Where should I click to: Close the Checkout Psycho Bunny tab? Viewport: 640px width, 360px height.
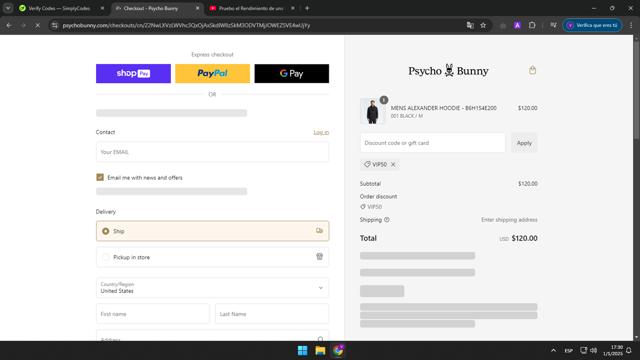point(198,8)
